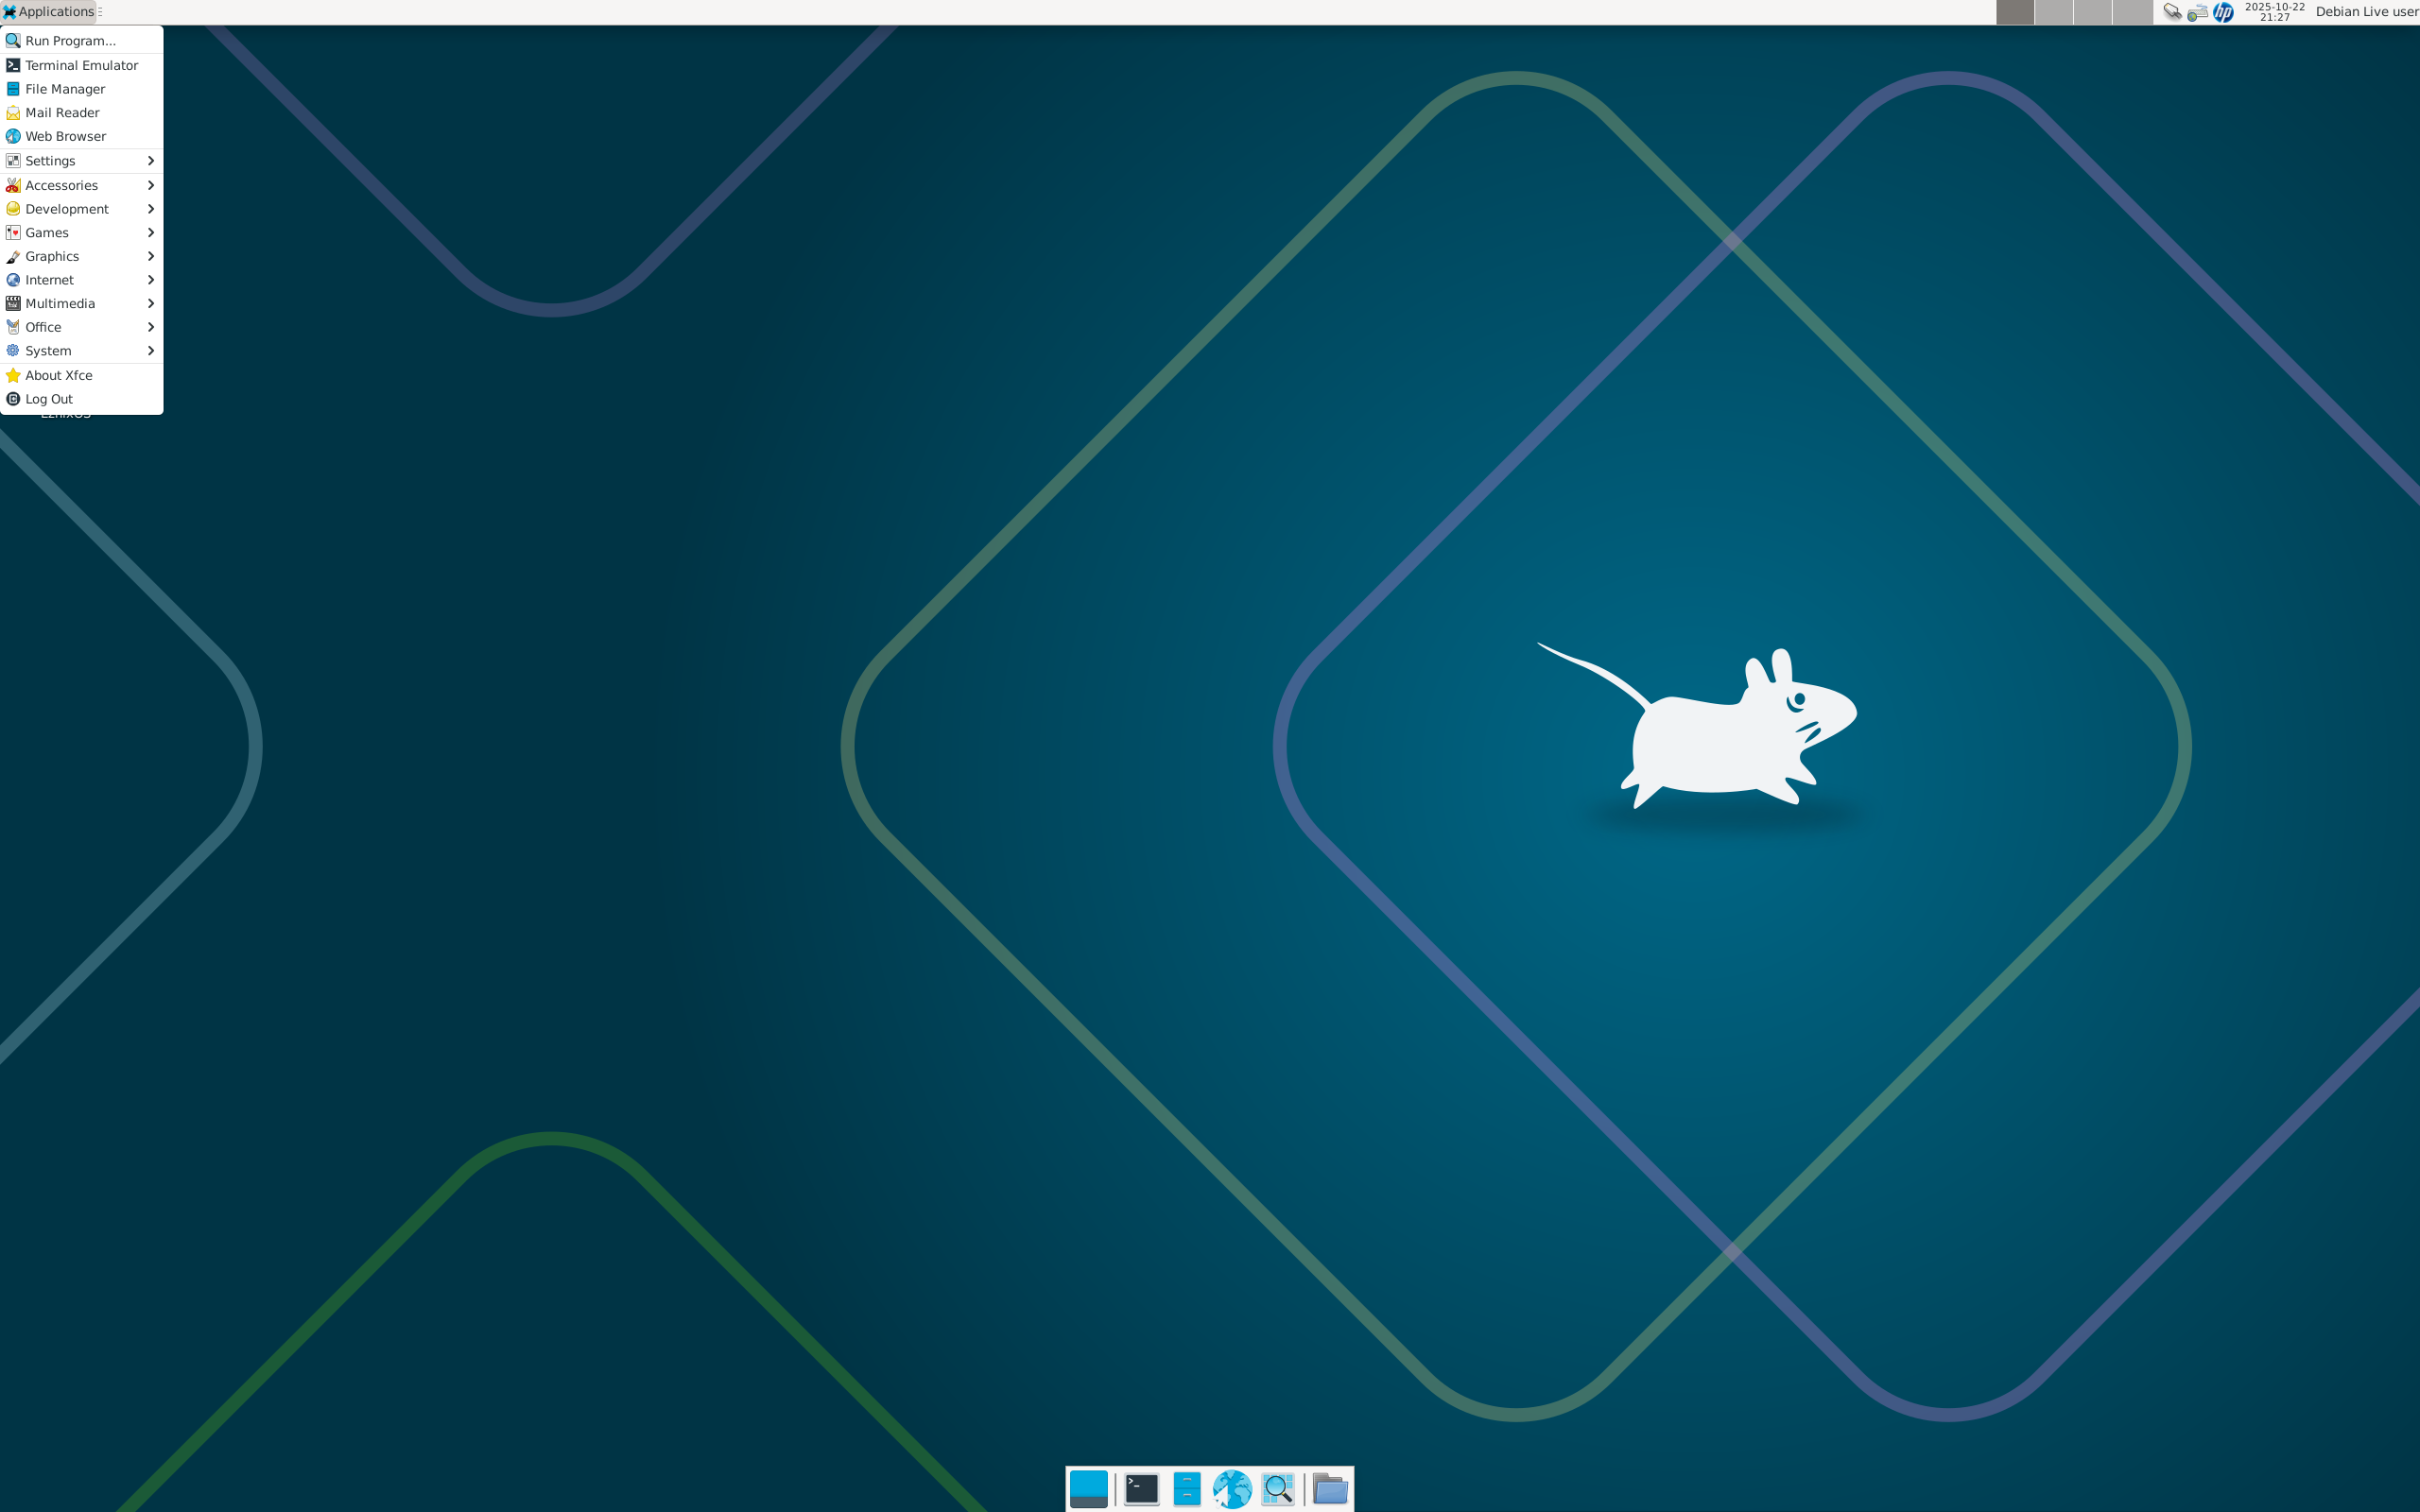Open Application Finder magnifier icon in dock
2420x1512 pixels.
pyautogui.click(x=1277, y=1489)
